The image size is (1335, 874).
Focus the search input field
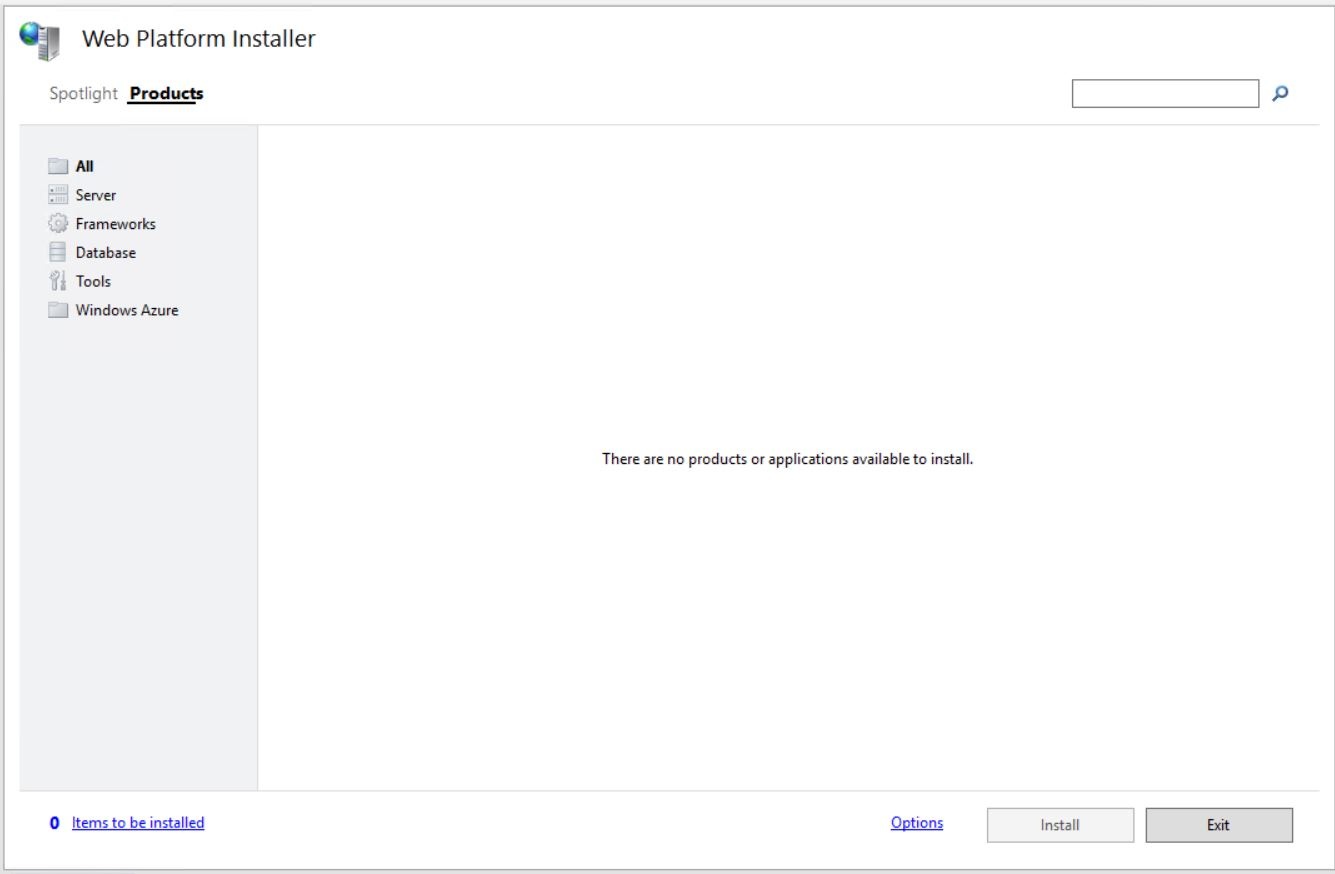[1165, 94]
